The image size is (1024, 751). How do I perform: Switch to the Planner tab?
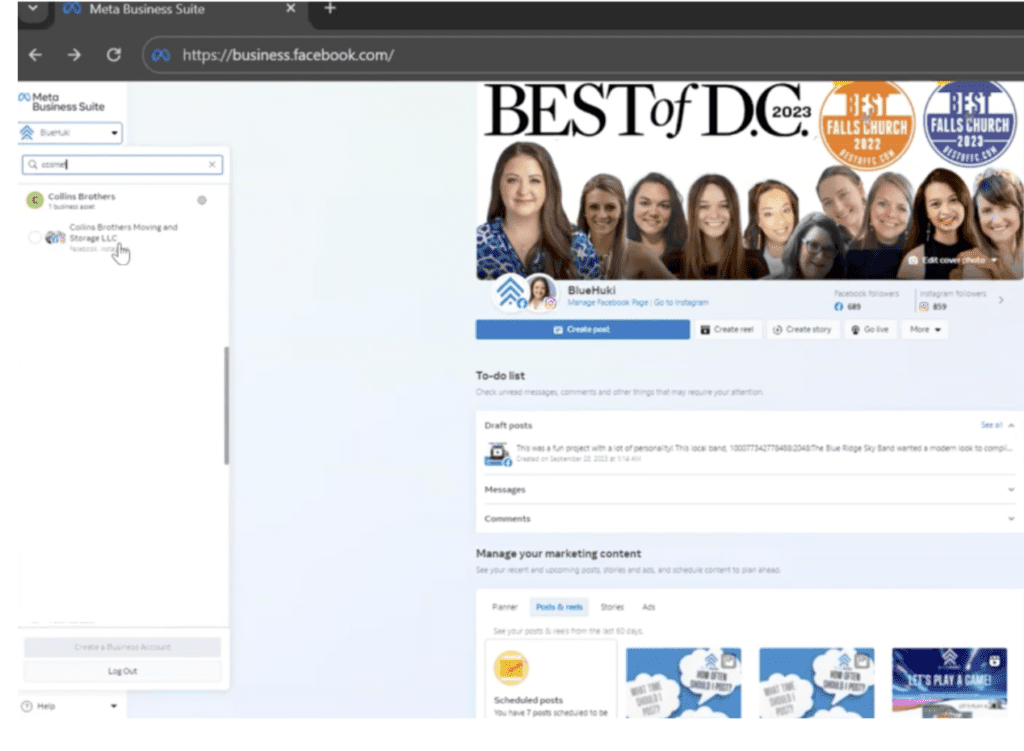(x=505, y=607)
